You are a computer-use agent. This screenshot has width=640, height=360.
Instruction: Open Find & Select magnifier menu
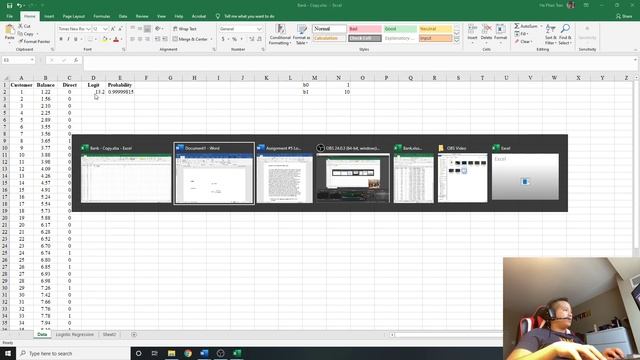pos(565,34)
